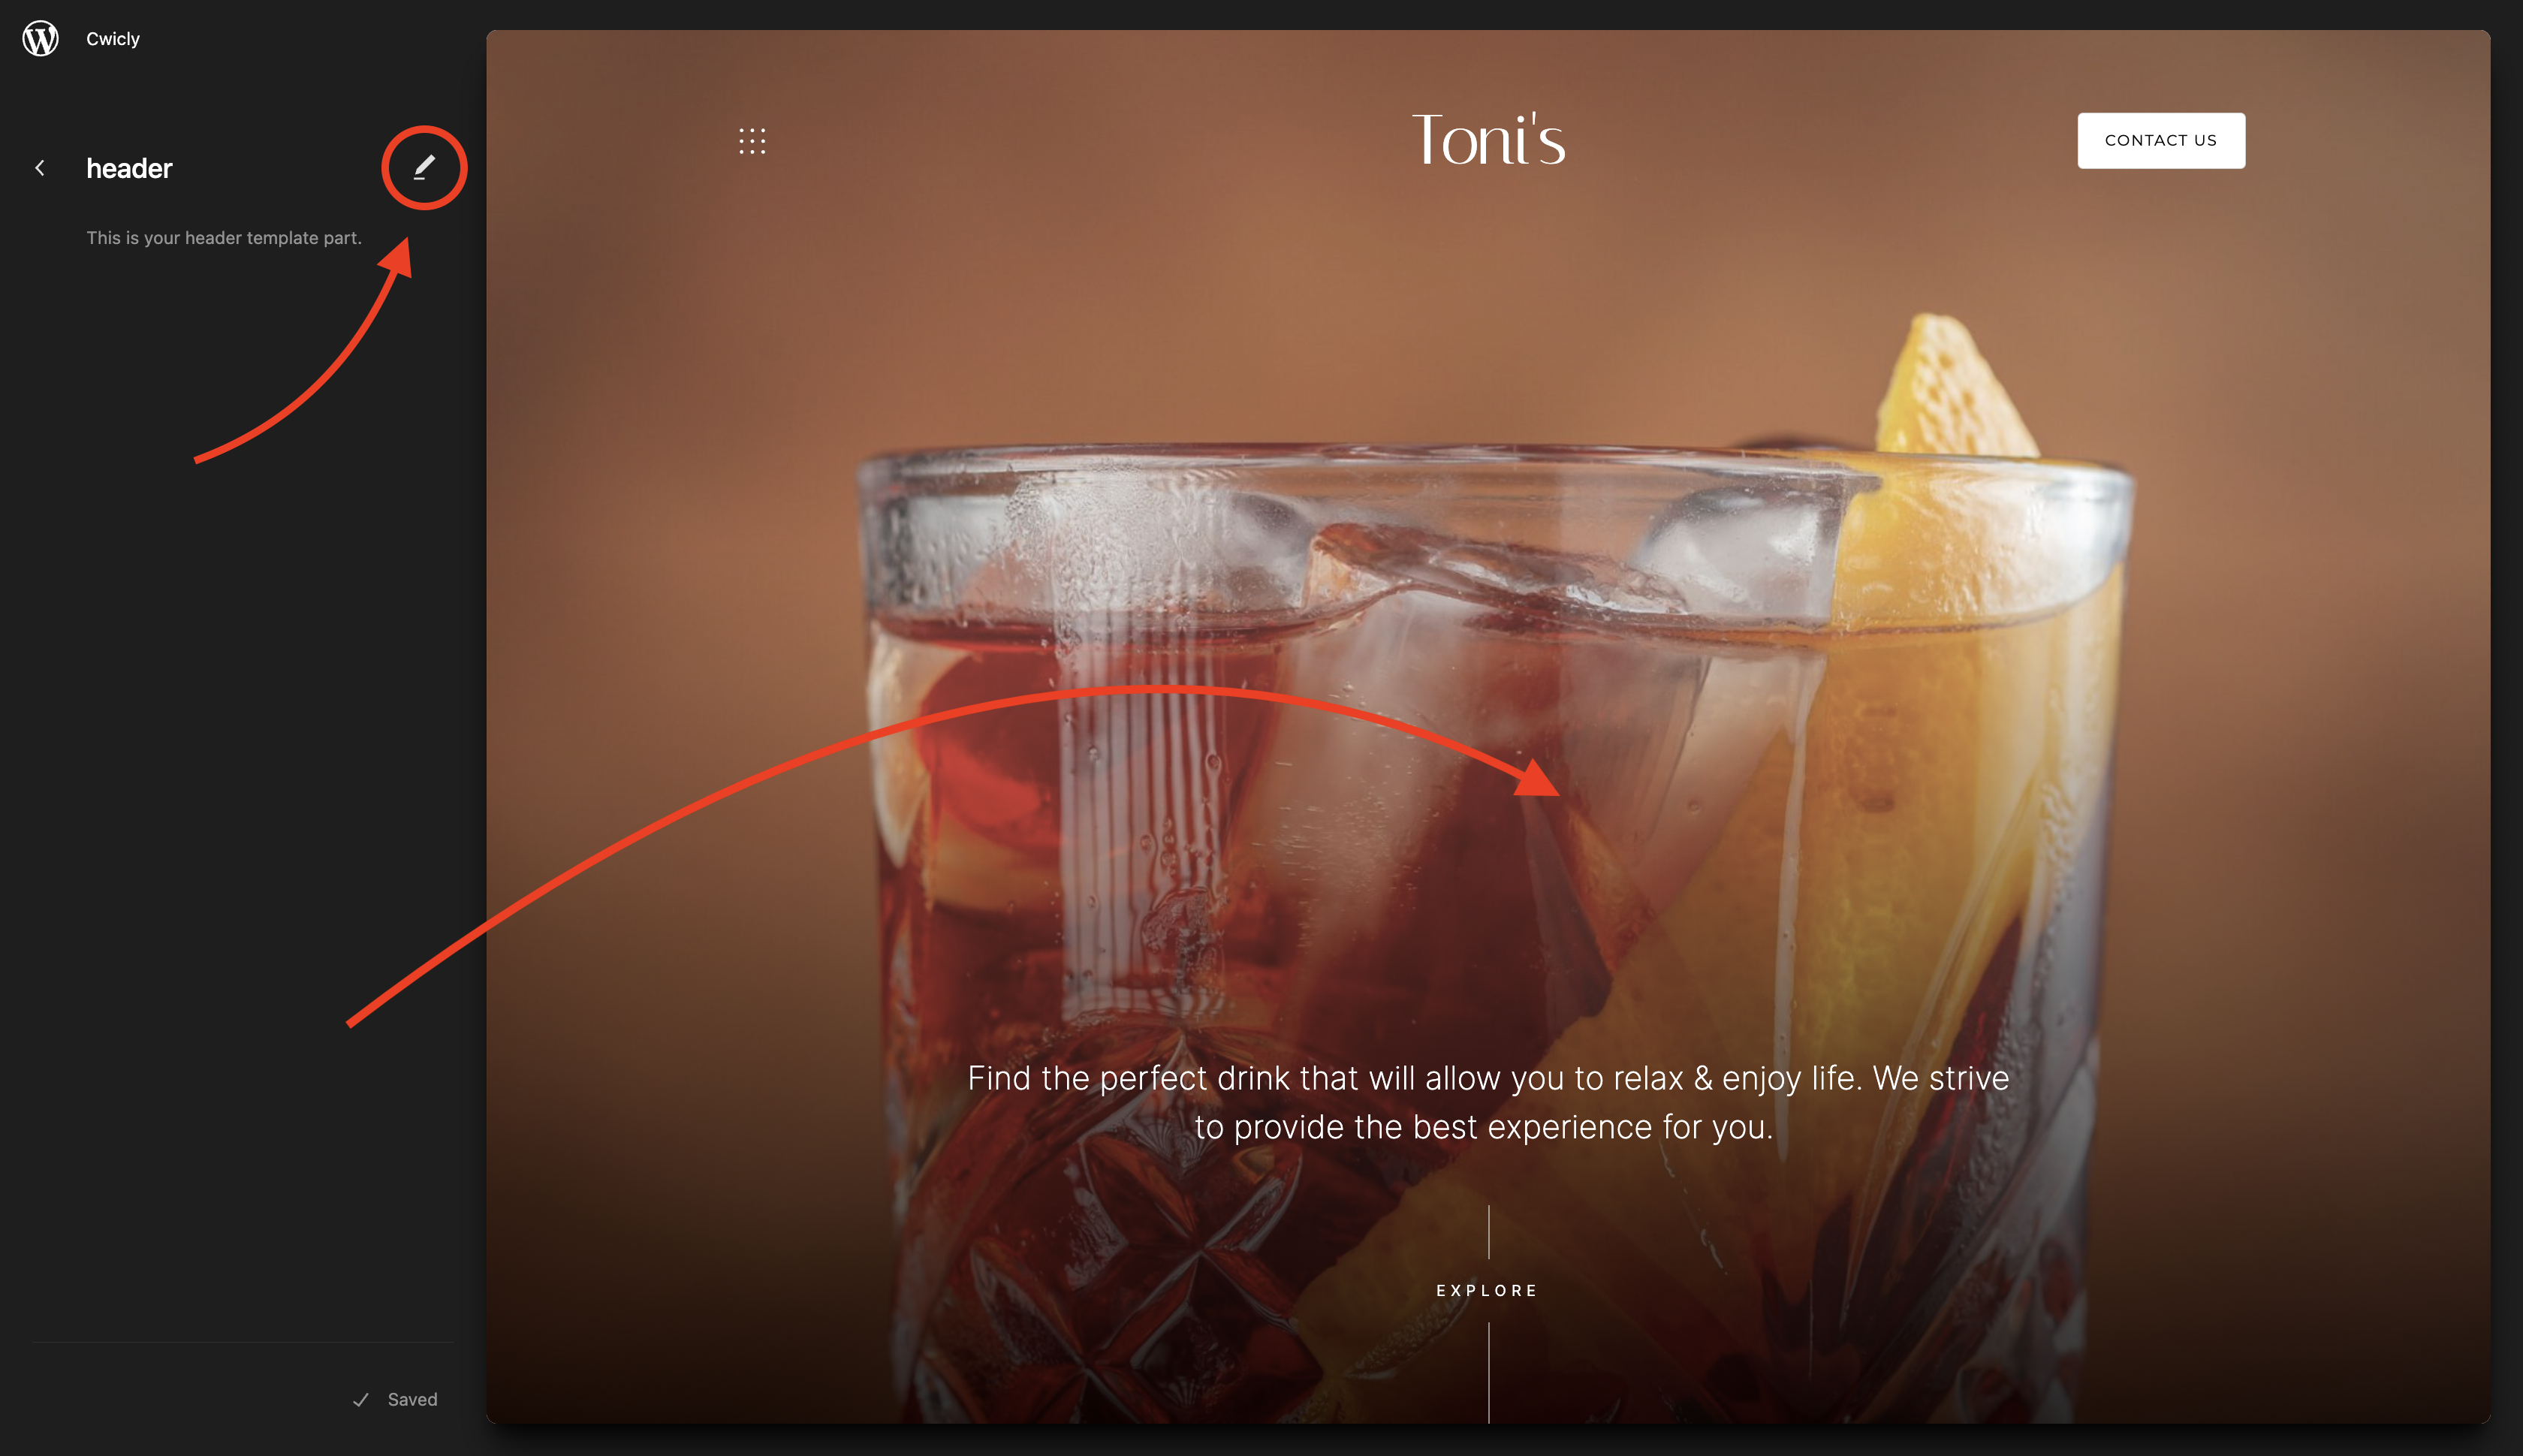Click the CONTACT US button
Screen dimensions: 2523x1456
pos(2161,140)
